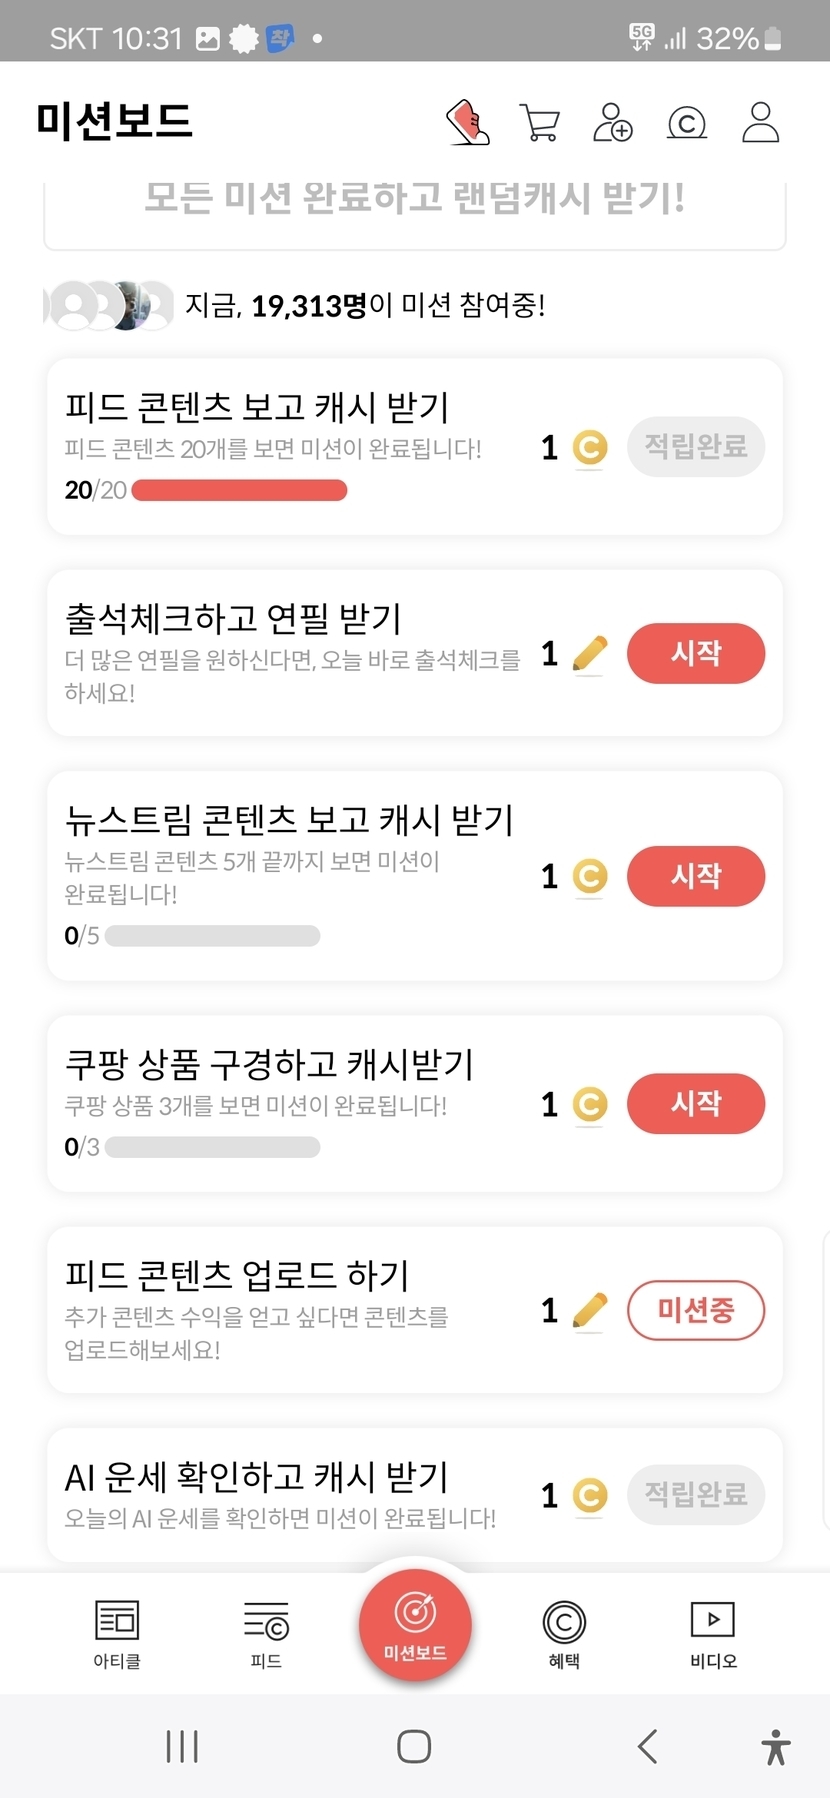Tap the 20/20 feed progress bar
The width and height of the screenshot is (830, 1798).
coord(239,490)
